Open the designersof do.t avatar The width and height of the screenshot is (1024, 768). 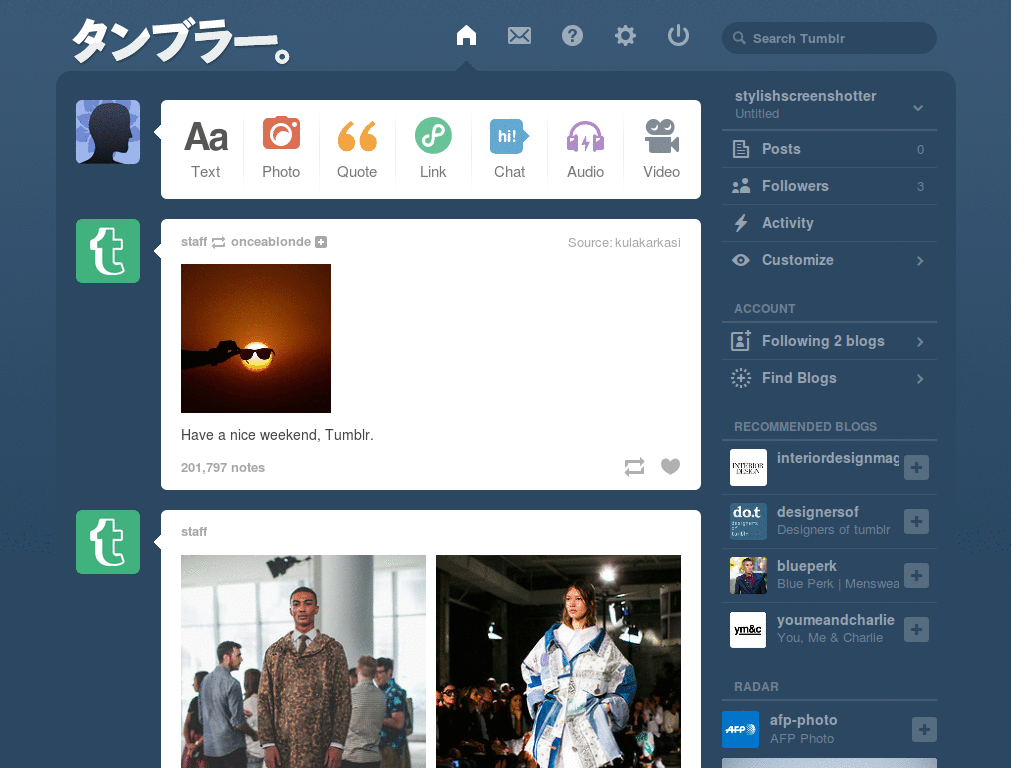tap(748, 521)
